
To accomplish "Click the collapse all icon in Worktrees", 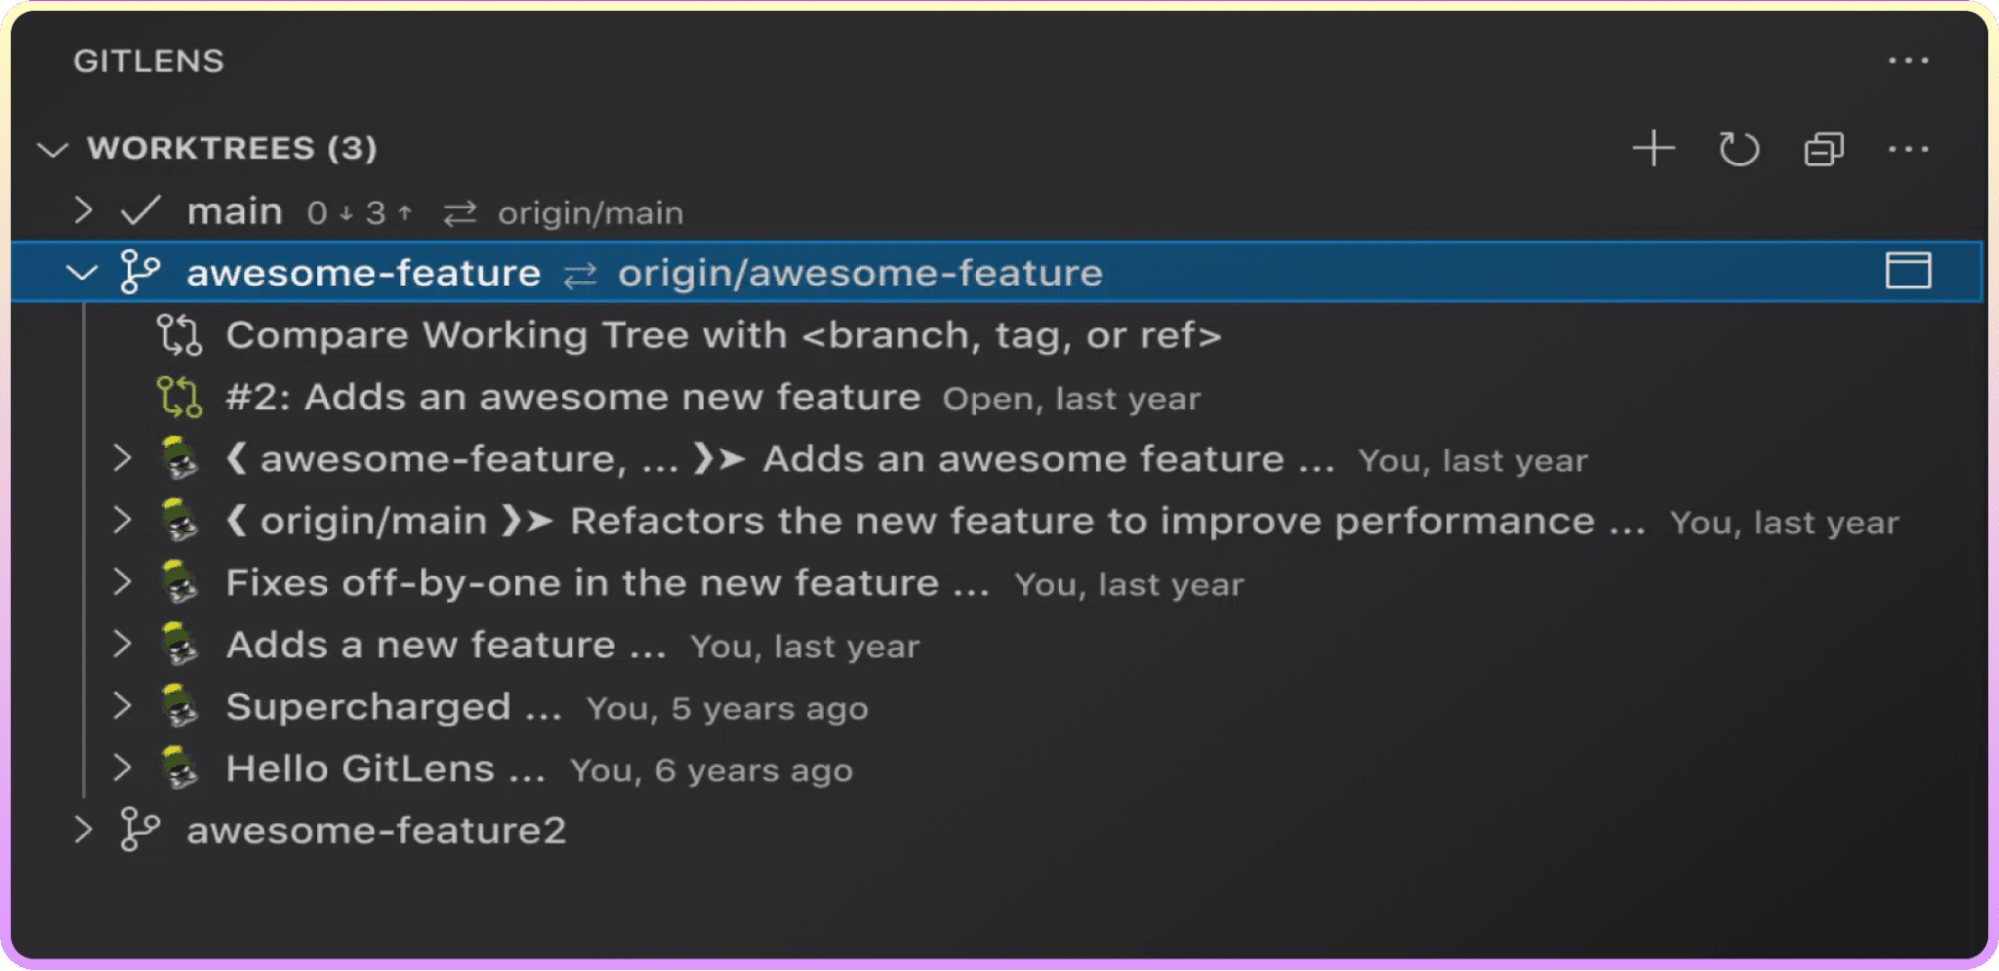I will pos(1823,149).
